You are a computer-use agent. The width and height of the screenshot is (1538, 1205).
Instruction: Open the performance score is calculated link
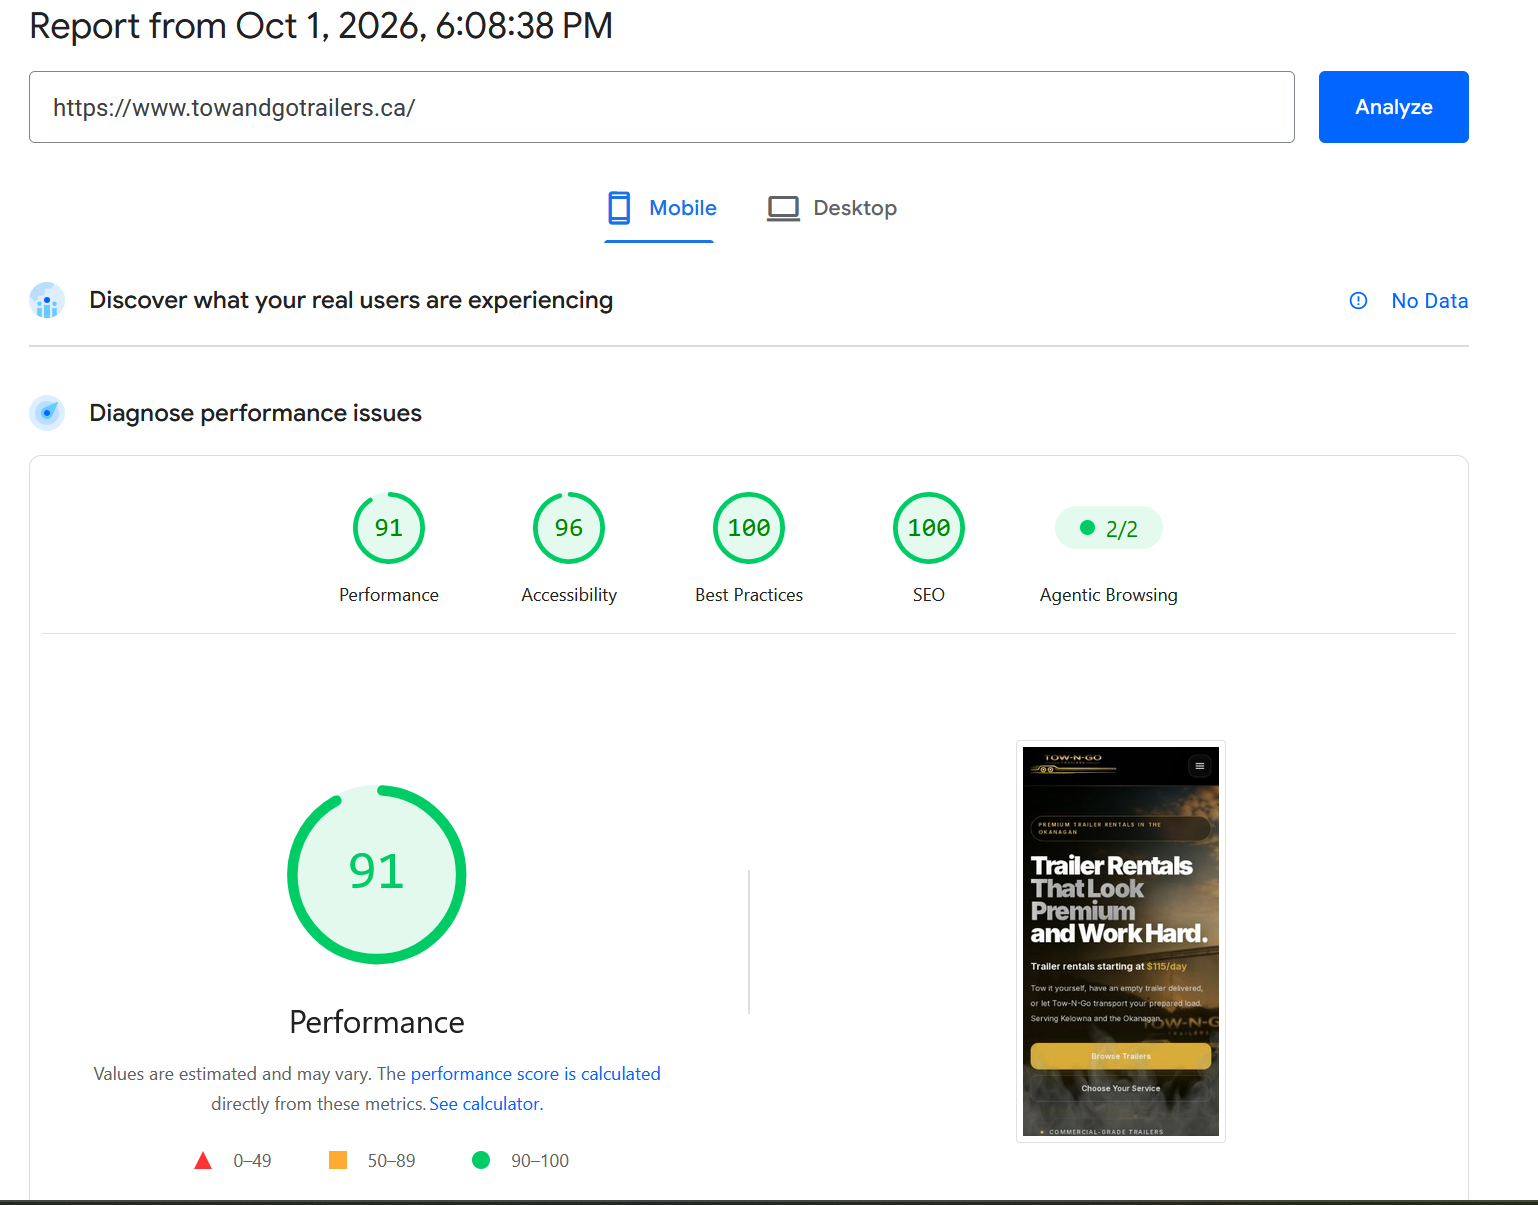coord(535,1074)
